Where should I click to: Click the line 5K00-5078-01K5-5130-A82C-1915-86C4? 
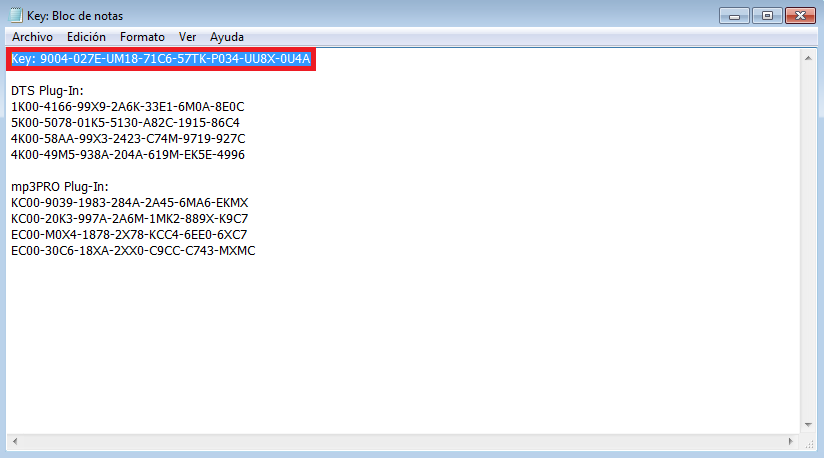pyautogui.click(x=125, y=123)
